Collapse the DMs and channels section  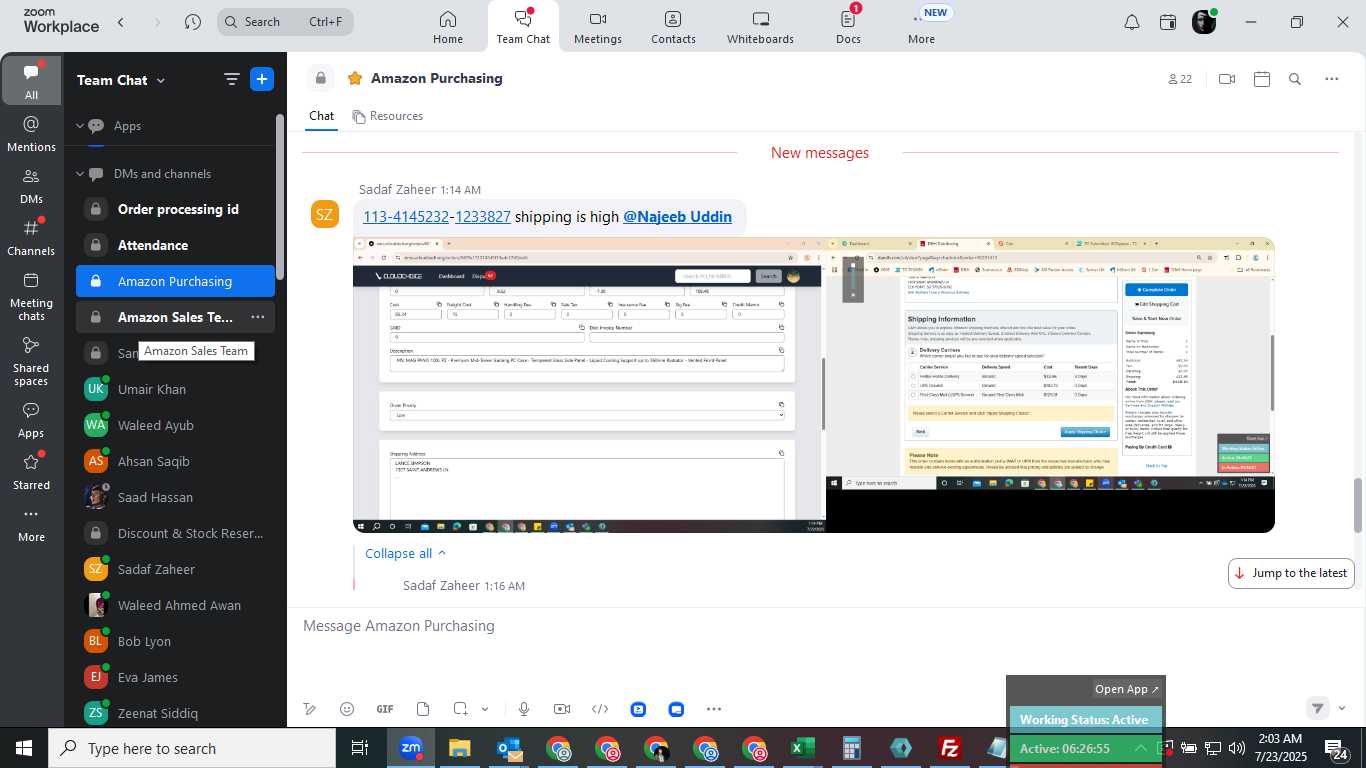80,174
